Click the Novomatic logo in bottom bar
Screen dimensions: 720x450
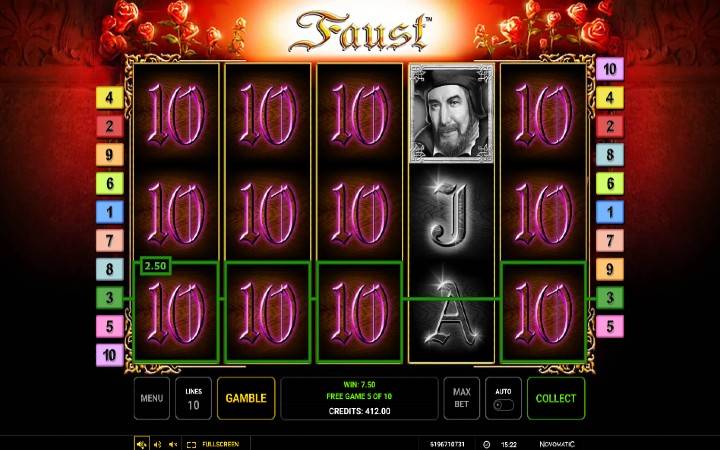557,444
